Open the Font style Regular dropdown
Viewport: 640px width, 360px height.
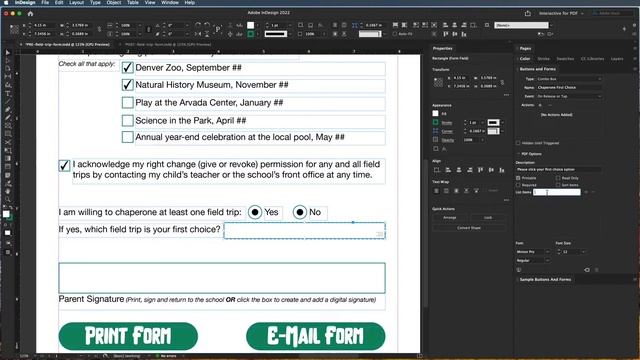[533, 260]
